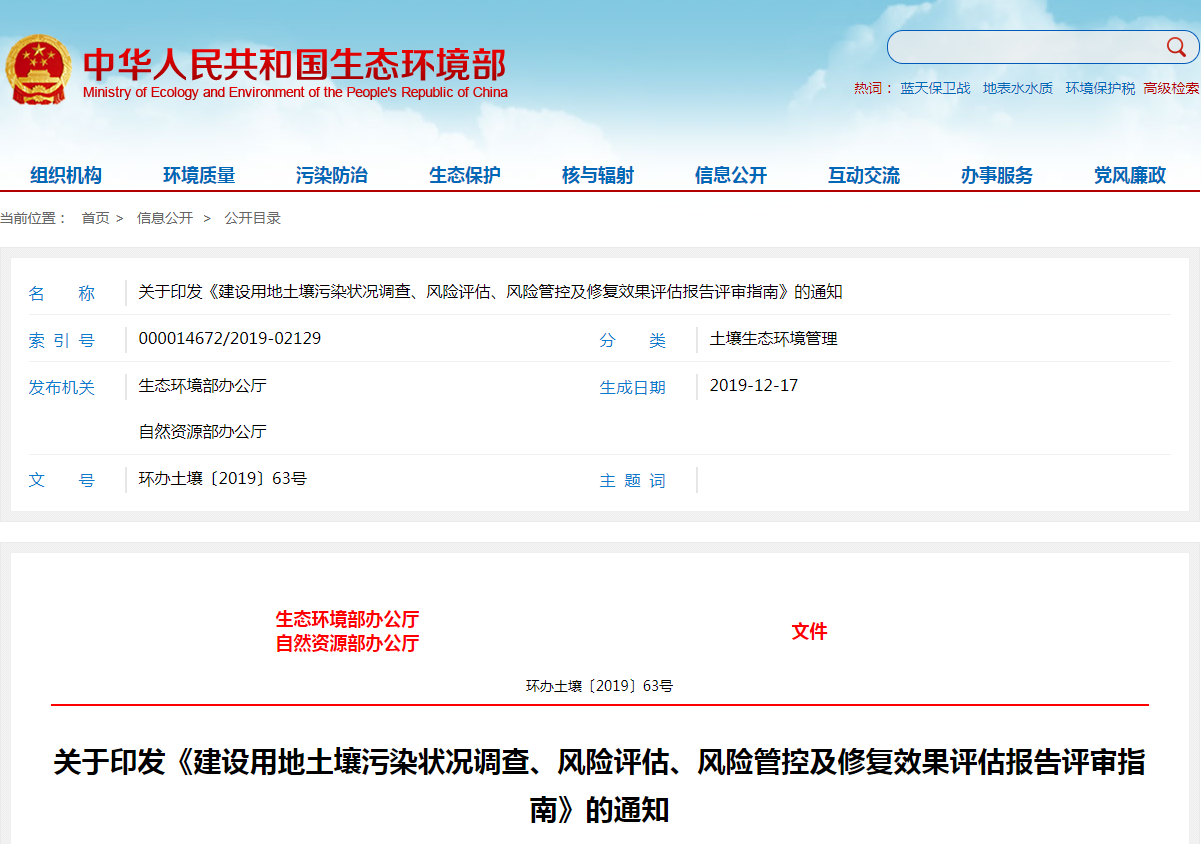Click the national emblem logo
1201x844 pixels.
tap(38, 68)
